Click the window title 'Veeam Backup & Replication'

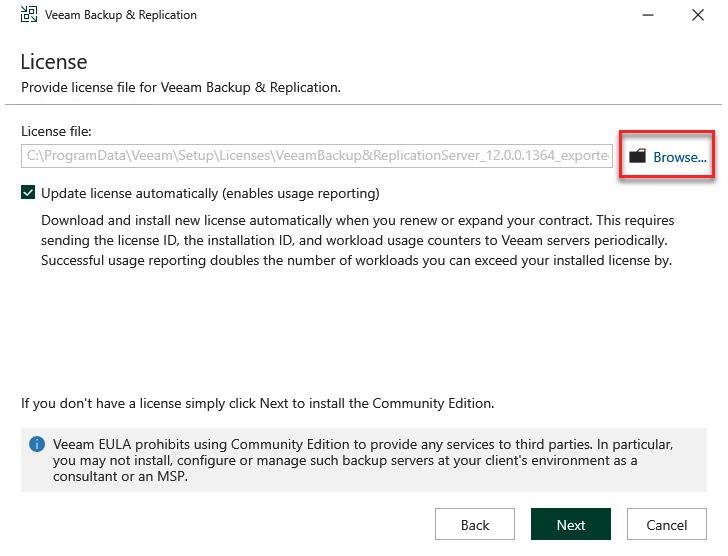121,15
